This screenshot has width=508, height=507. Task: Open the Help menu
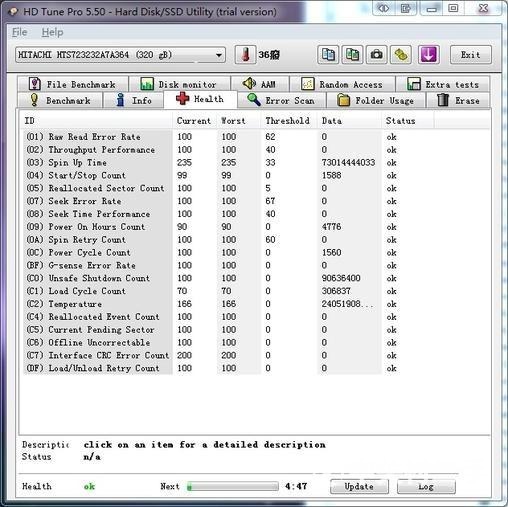click(x=52, y=32)
